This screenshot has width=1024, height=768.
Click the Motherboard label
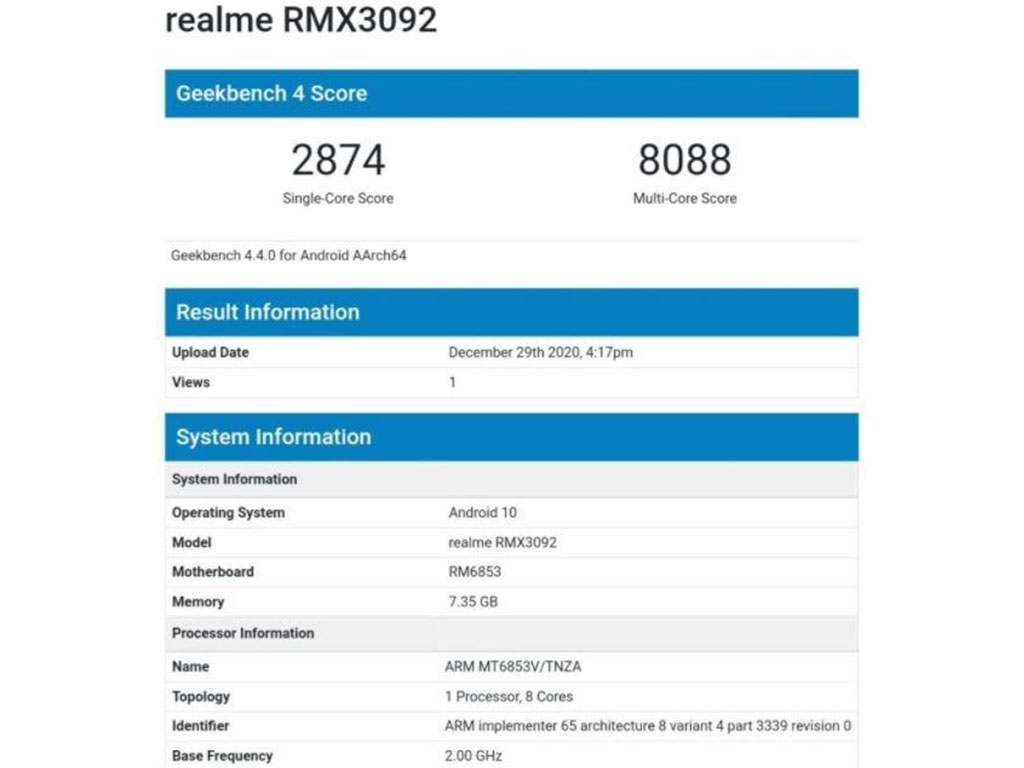click(213, 572)
